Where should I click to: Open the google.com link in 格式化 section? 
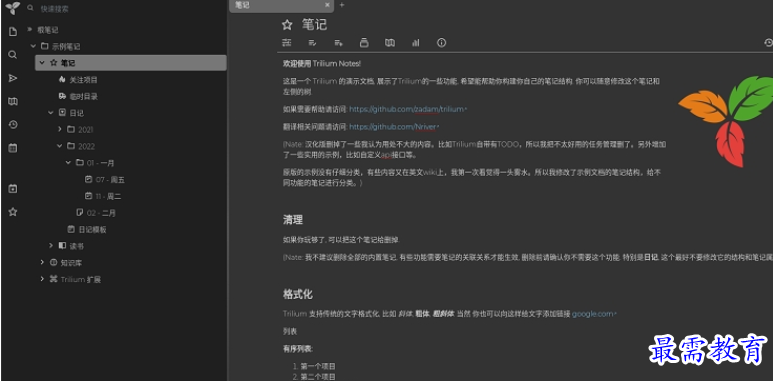click(x=593, y=314)
